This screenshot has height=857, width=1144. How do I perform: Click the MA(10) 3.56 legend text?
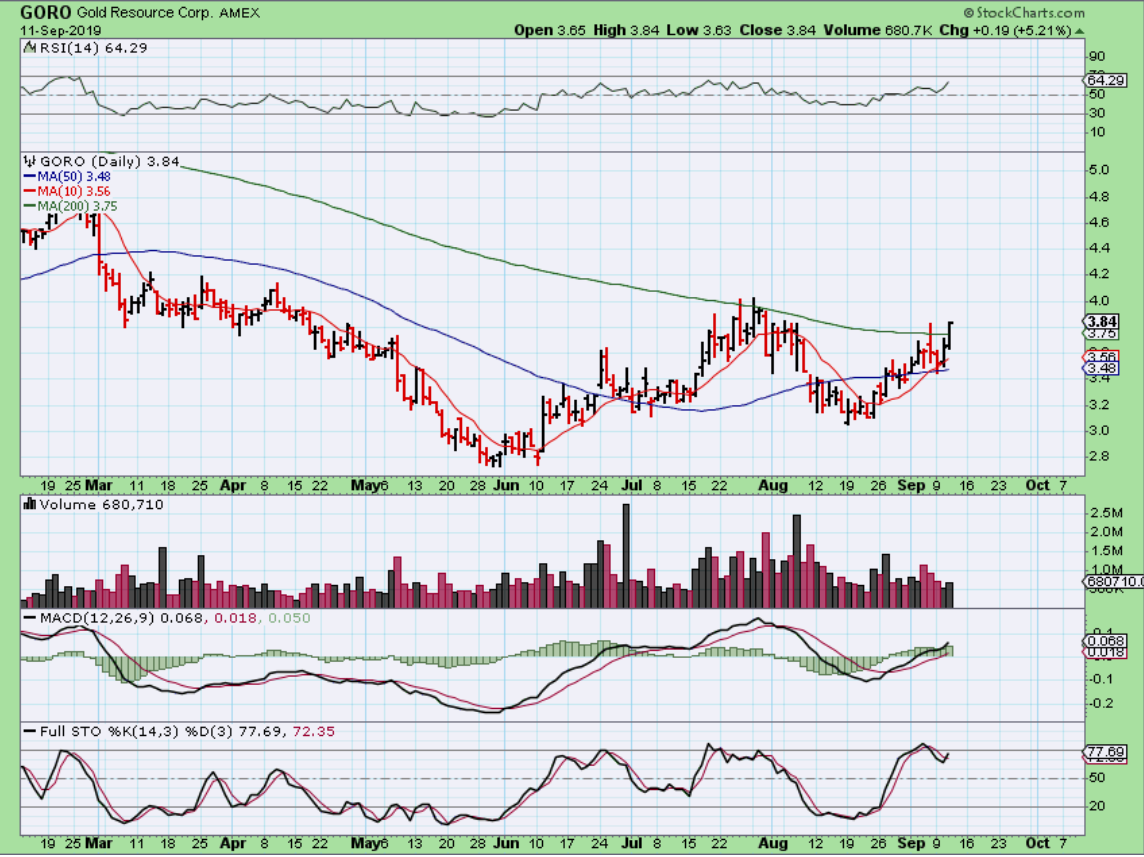[x=74, y=191]
